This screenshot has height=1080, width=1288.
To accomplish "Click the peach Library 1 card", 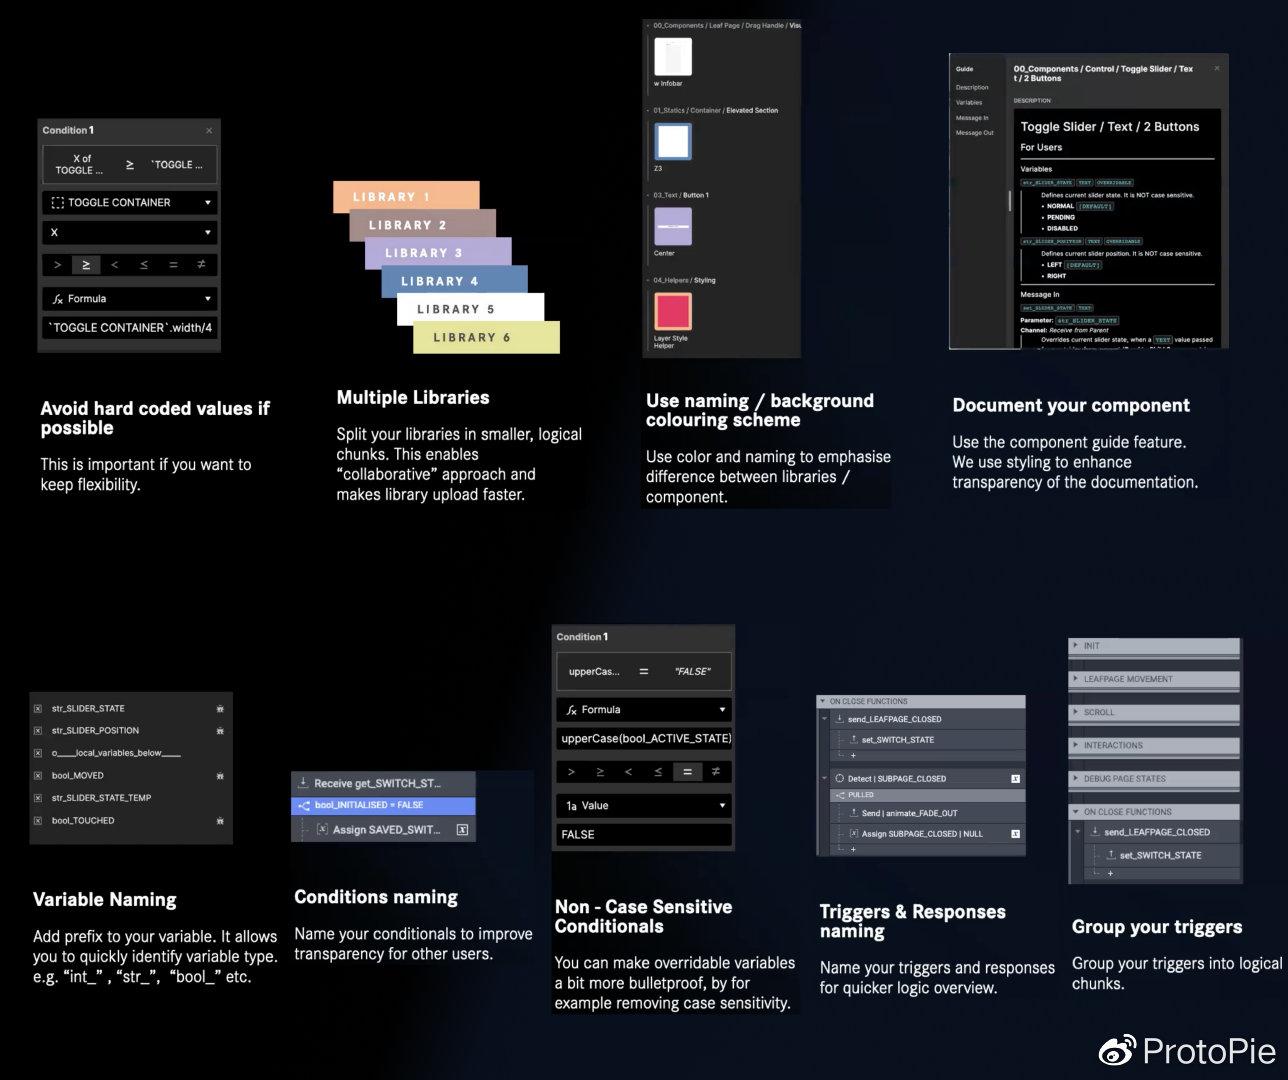I will (x=406, y=196).
